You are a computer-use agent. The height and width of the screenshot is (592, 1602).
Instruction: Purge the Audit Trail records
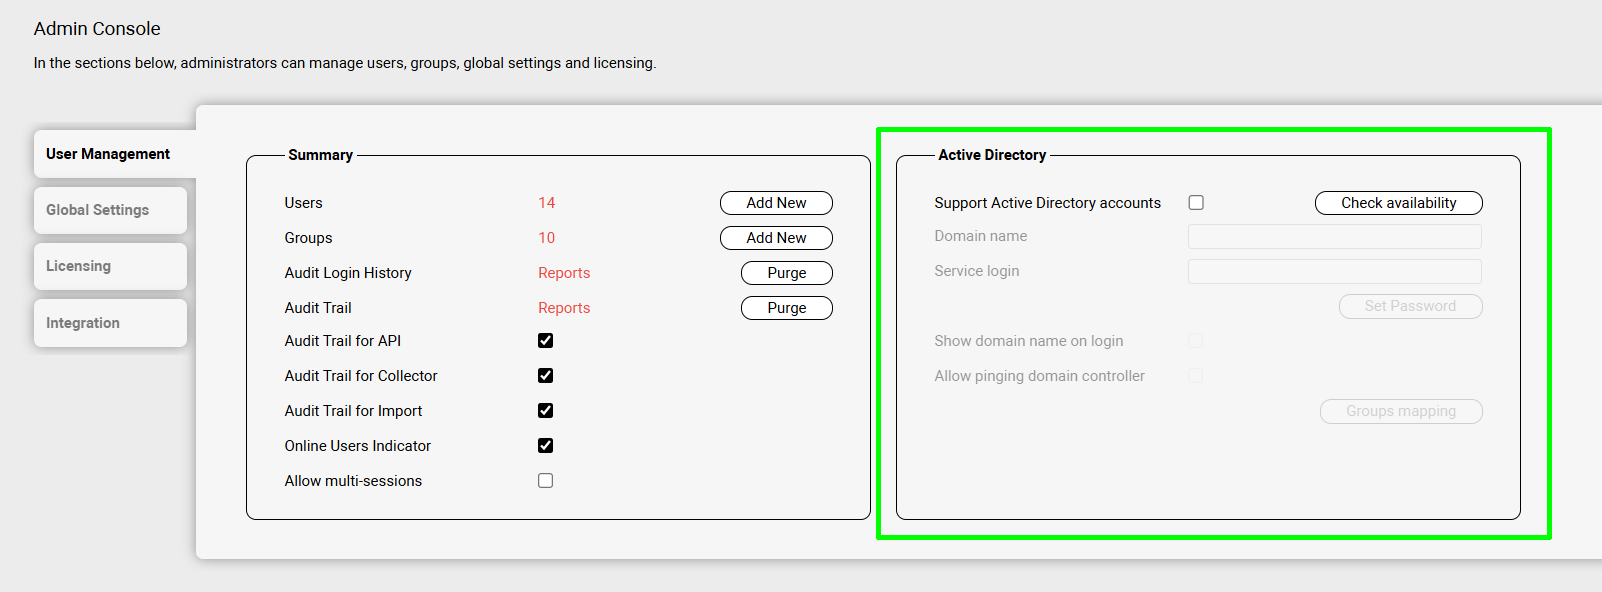point(786,308)
